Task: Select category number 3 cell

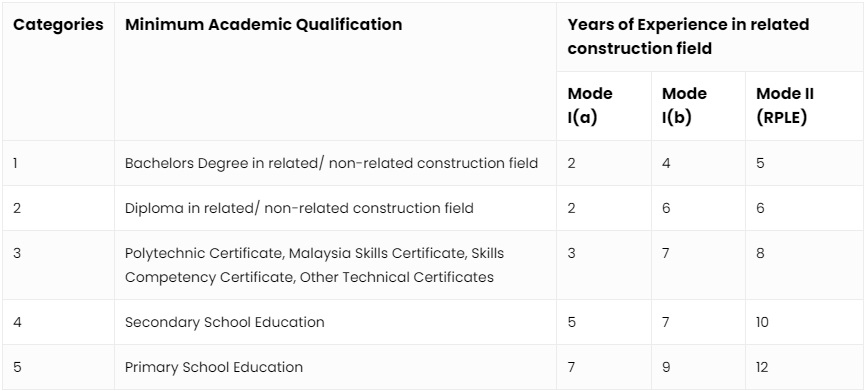Action: (x=17, y=253)
